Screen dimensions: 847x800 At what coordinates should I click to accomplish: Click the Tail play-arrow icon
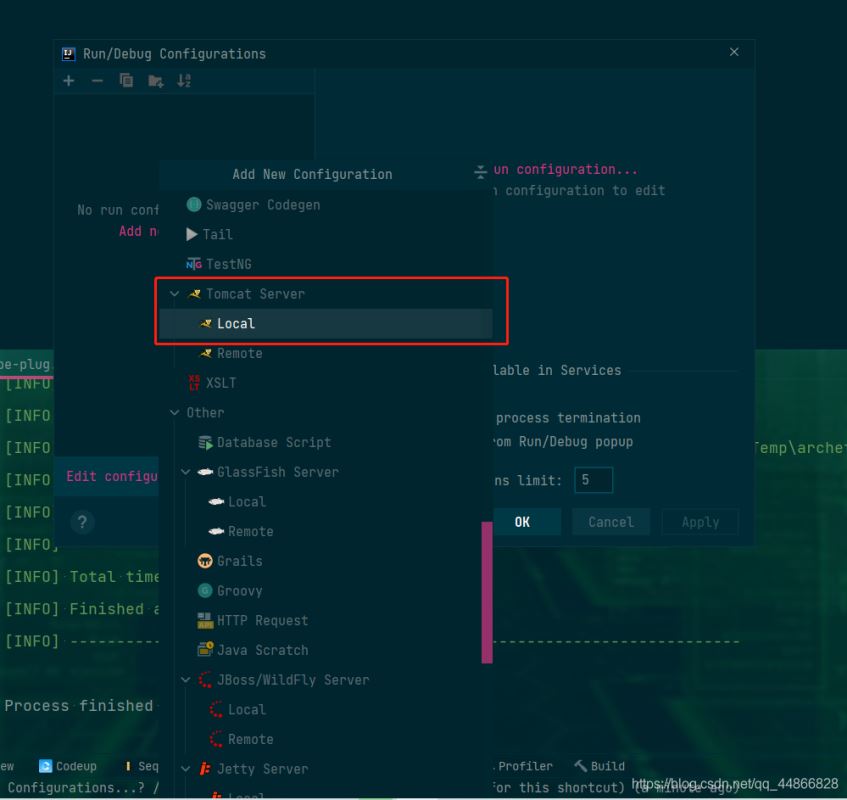(x=192, y=234)
